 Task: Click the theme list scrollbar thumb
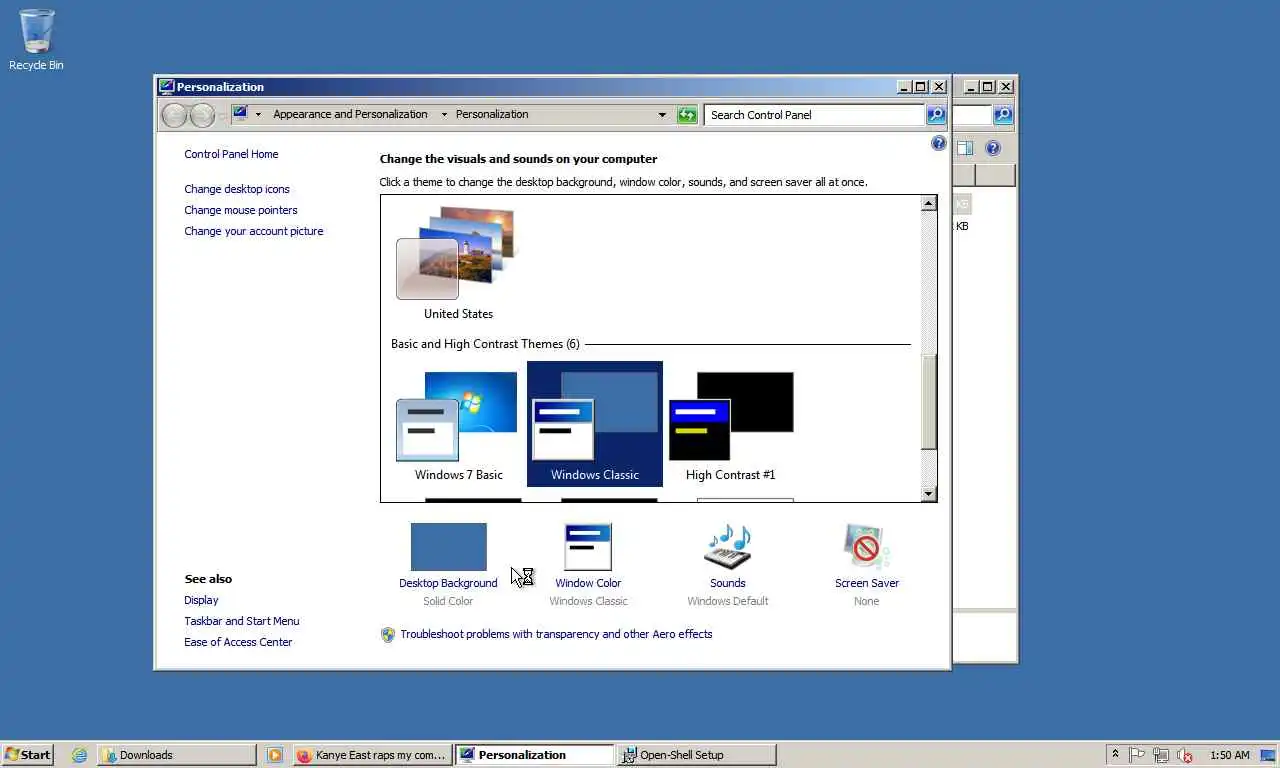pyautogui.click(x=929, y=402)
